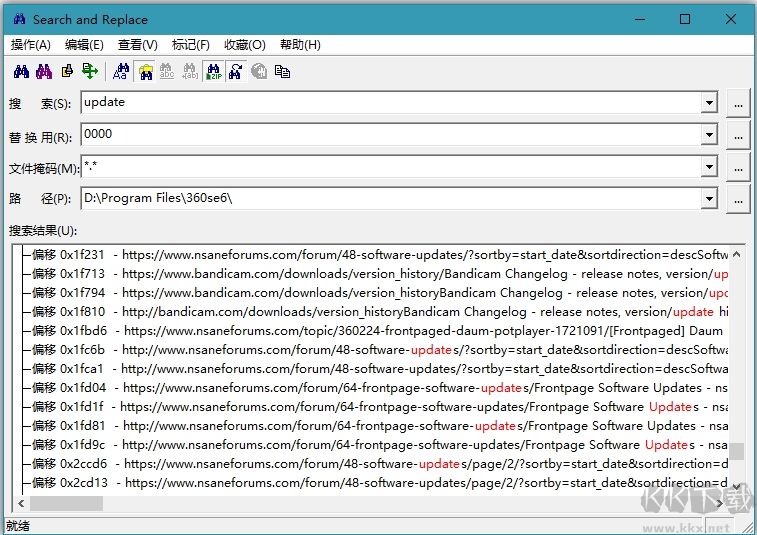Click the 搜索结果(U) results label
The height and width of the screenshot is (535, 757).
pyautogui.click(x=43, y=231)
